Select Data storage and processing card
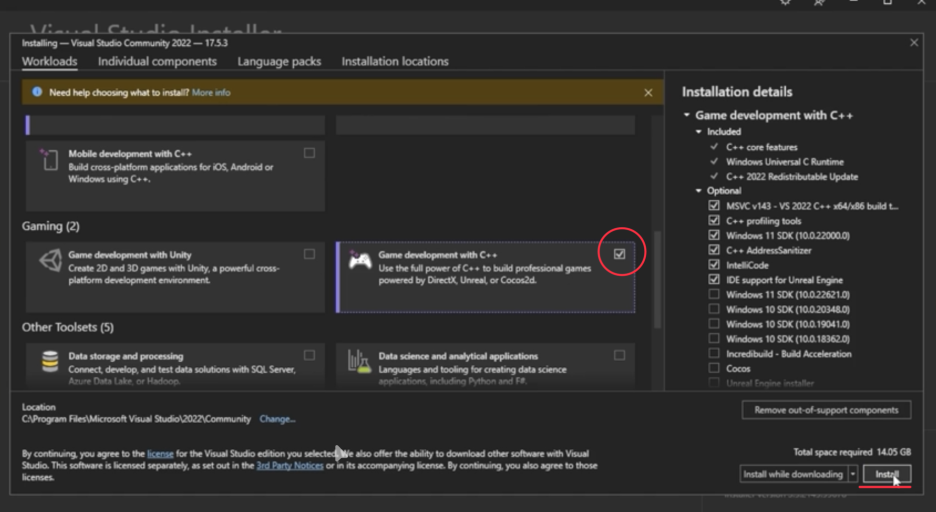 (x=175, y=366)
